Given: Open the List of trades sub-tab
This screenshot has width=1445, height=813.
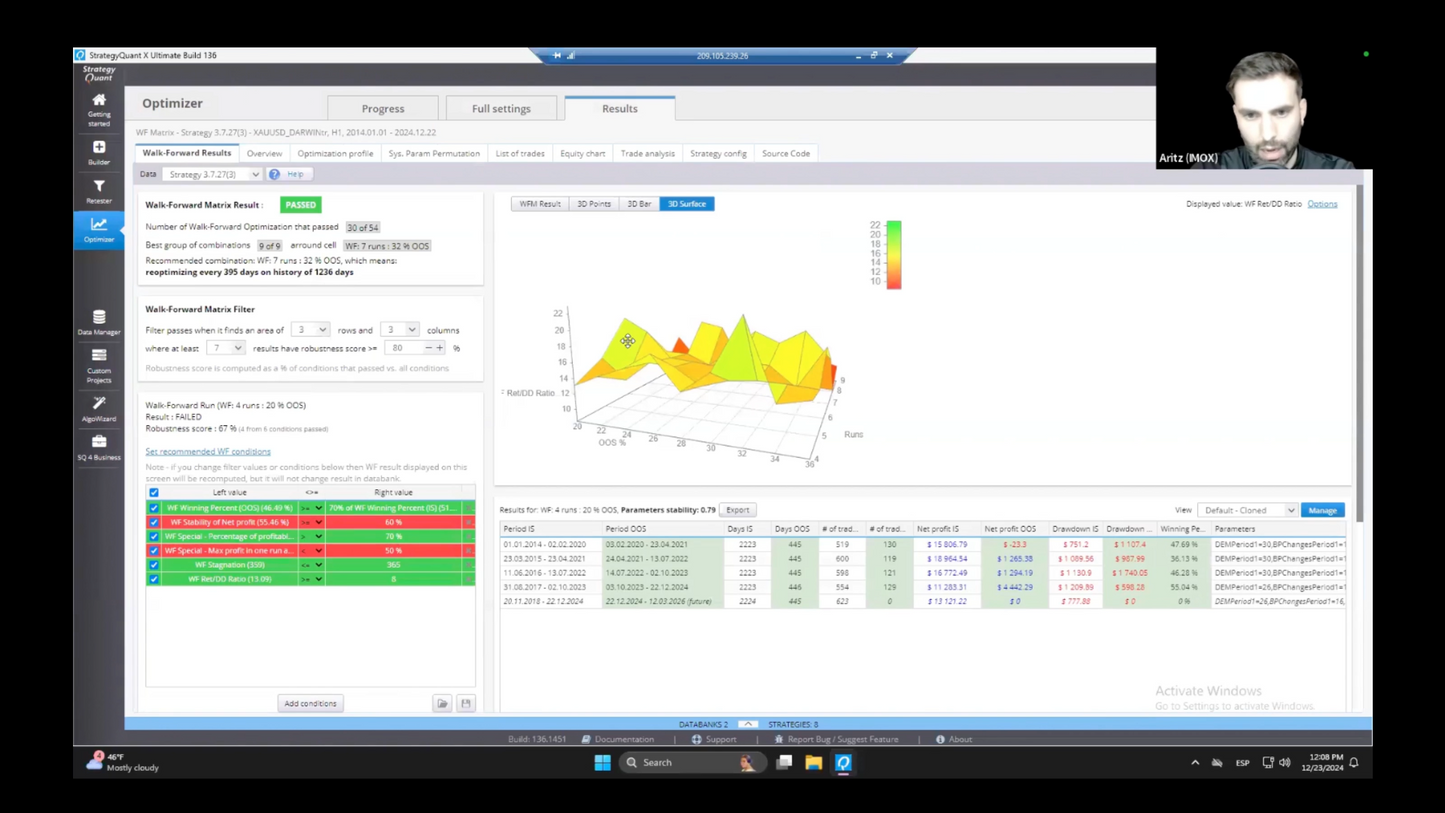Looking at the screenshot, I should 520,153.
